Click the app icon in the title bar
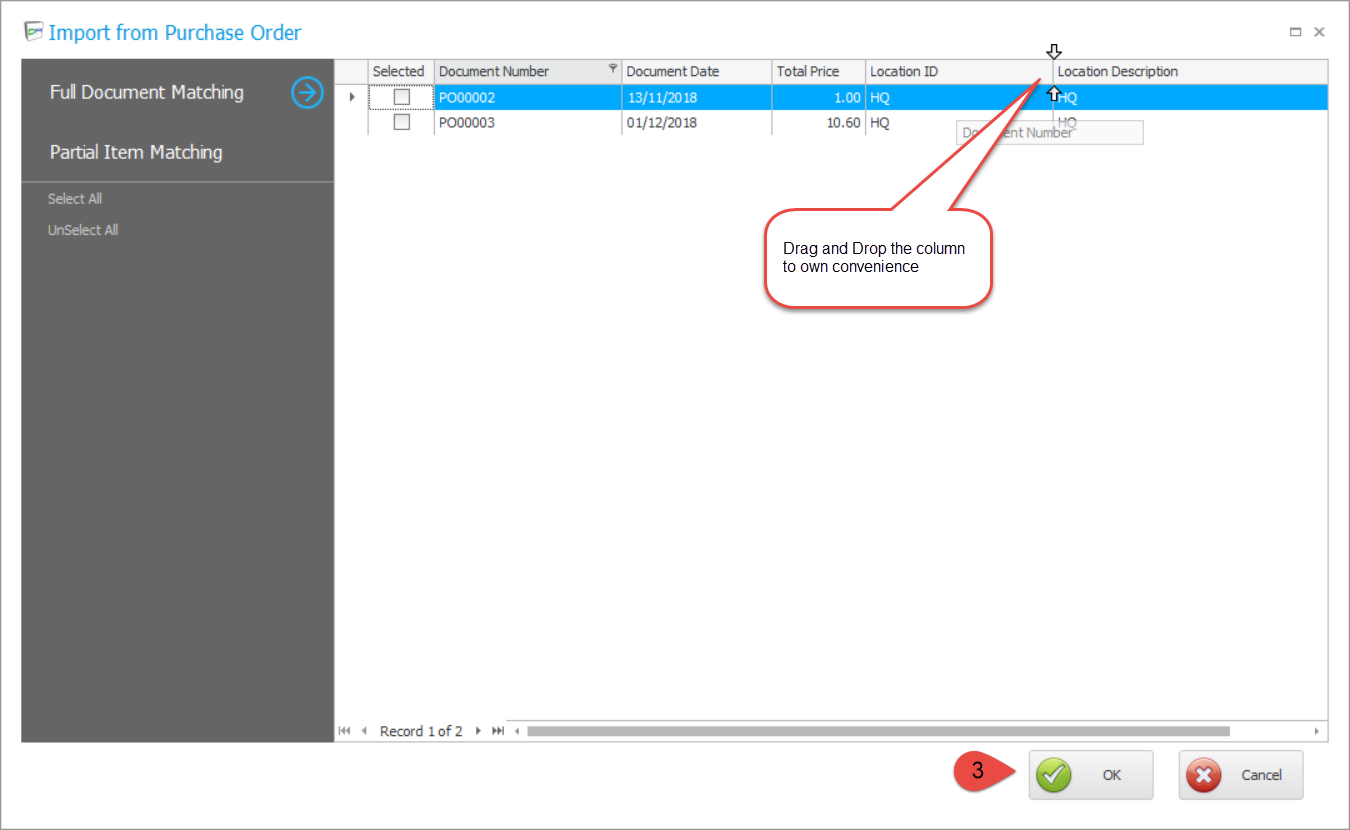 (34, 31)
